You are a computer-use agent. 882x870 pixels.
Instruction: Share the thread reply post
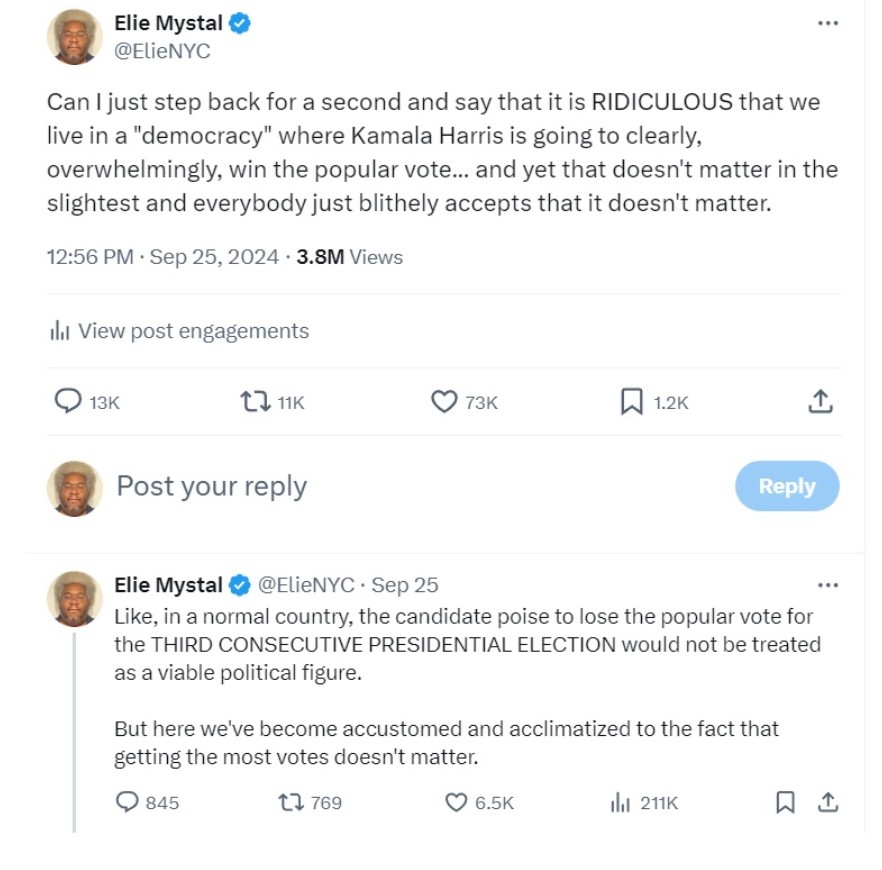coord(827,802)
